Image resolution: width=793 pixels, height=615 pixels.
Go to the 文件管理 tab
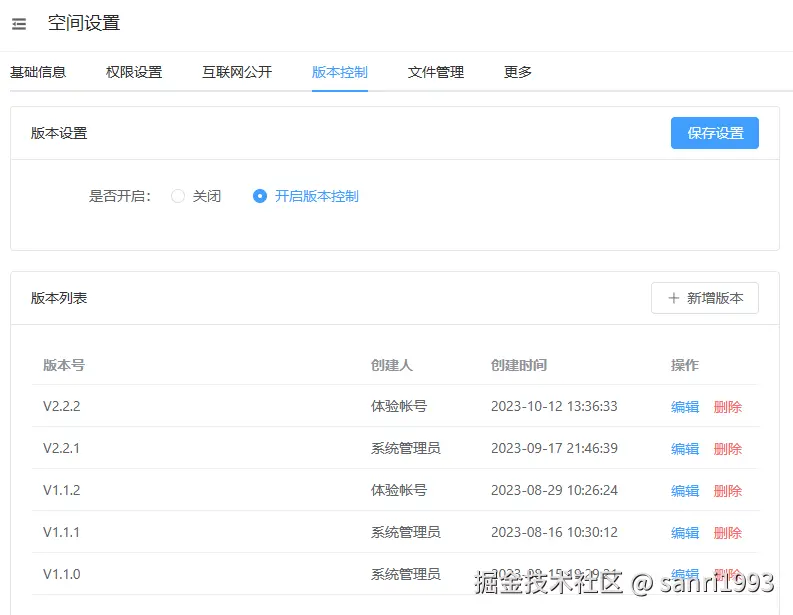(x=436, y=72)
